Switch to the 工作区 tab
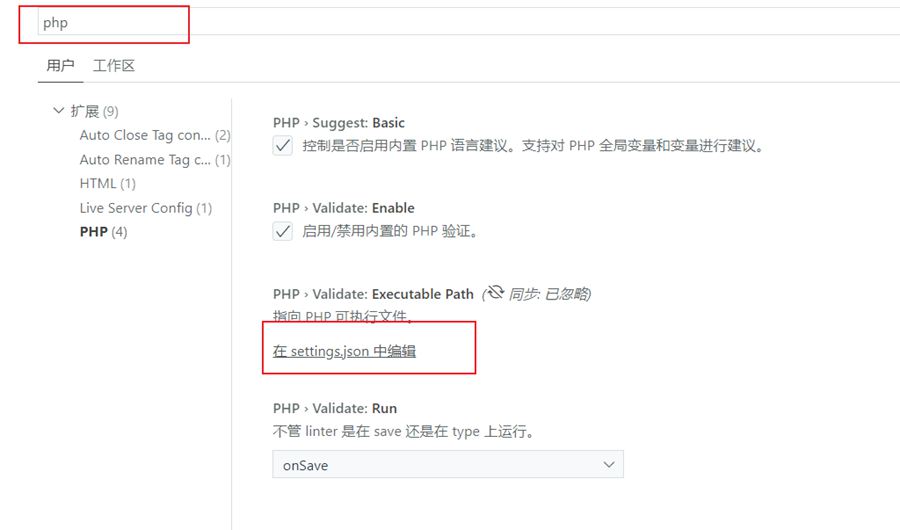This screenshot has height=530, width=900. coord(114,65)
